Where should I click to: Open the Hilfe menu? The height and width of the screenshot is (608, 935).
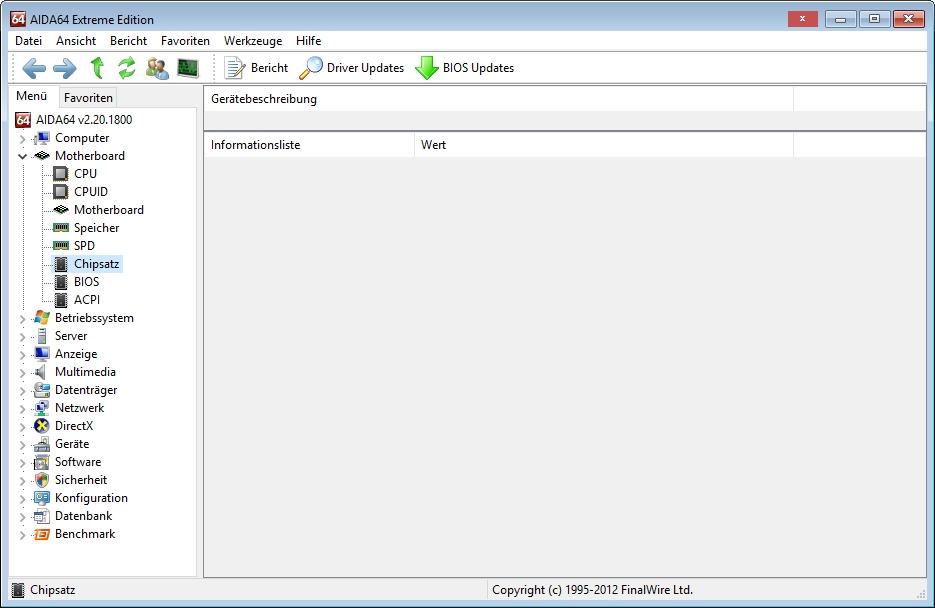(308, 41)
